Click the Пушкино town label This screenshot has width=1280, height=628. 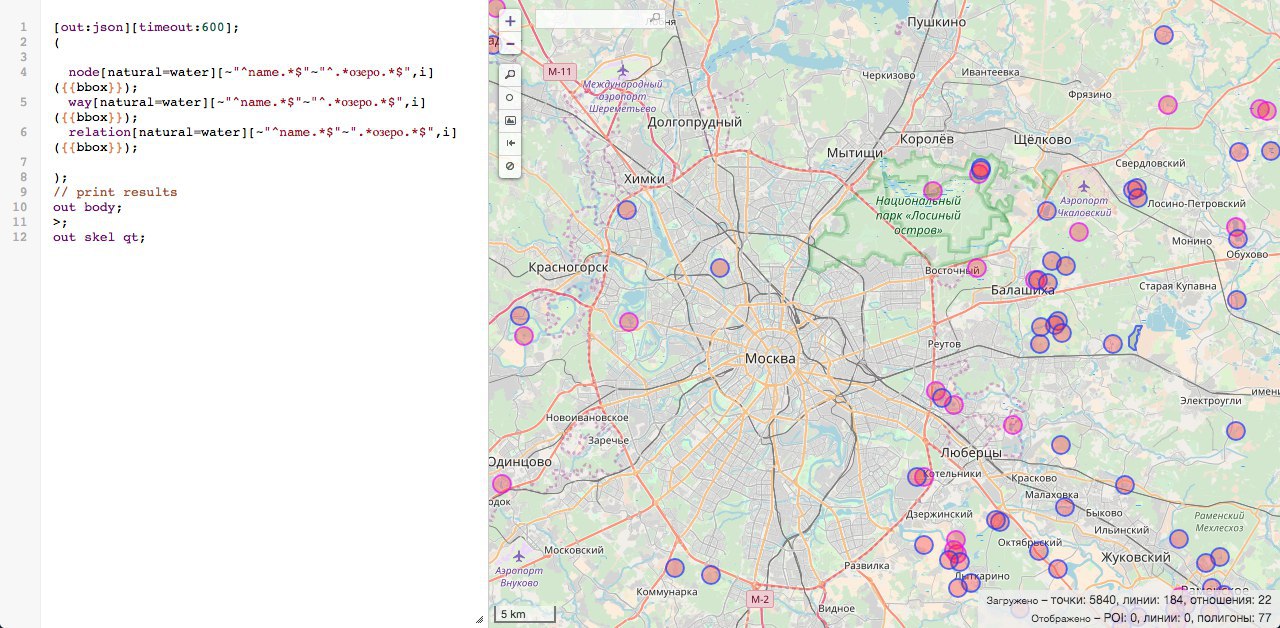(x=936, y=21)
